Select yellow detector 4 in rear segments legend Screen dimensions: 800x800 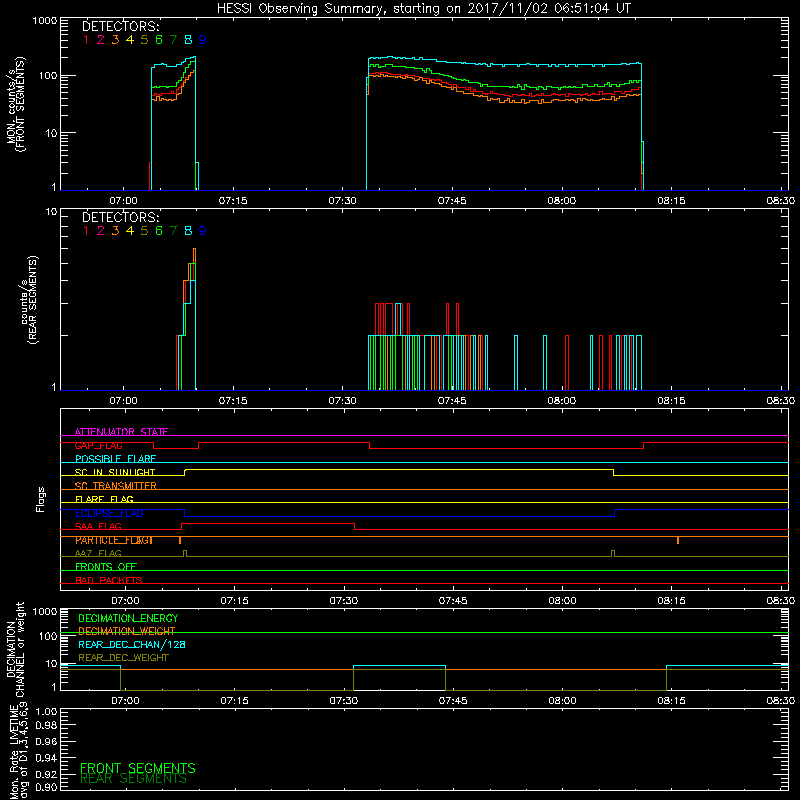point(130,231)
